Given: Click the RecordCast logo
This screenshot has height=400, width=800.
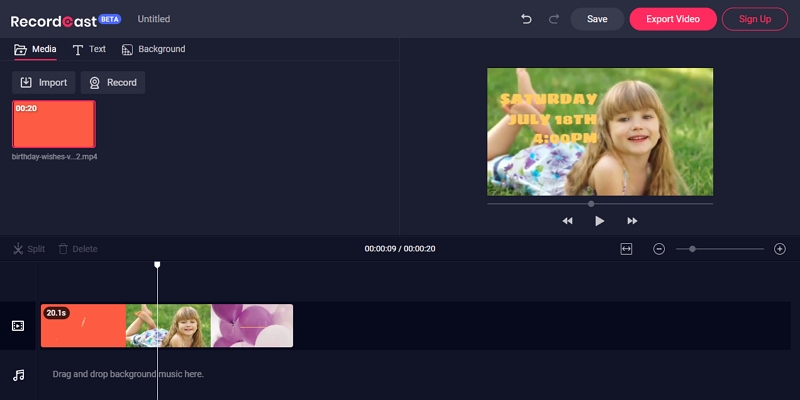Looking at the screenshot, I should coord(54,21).
